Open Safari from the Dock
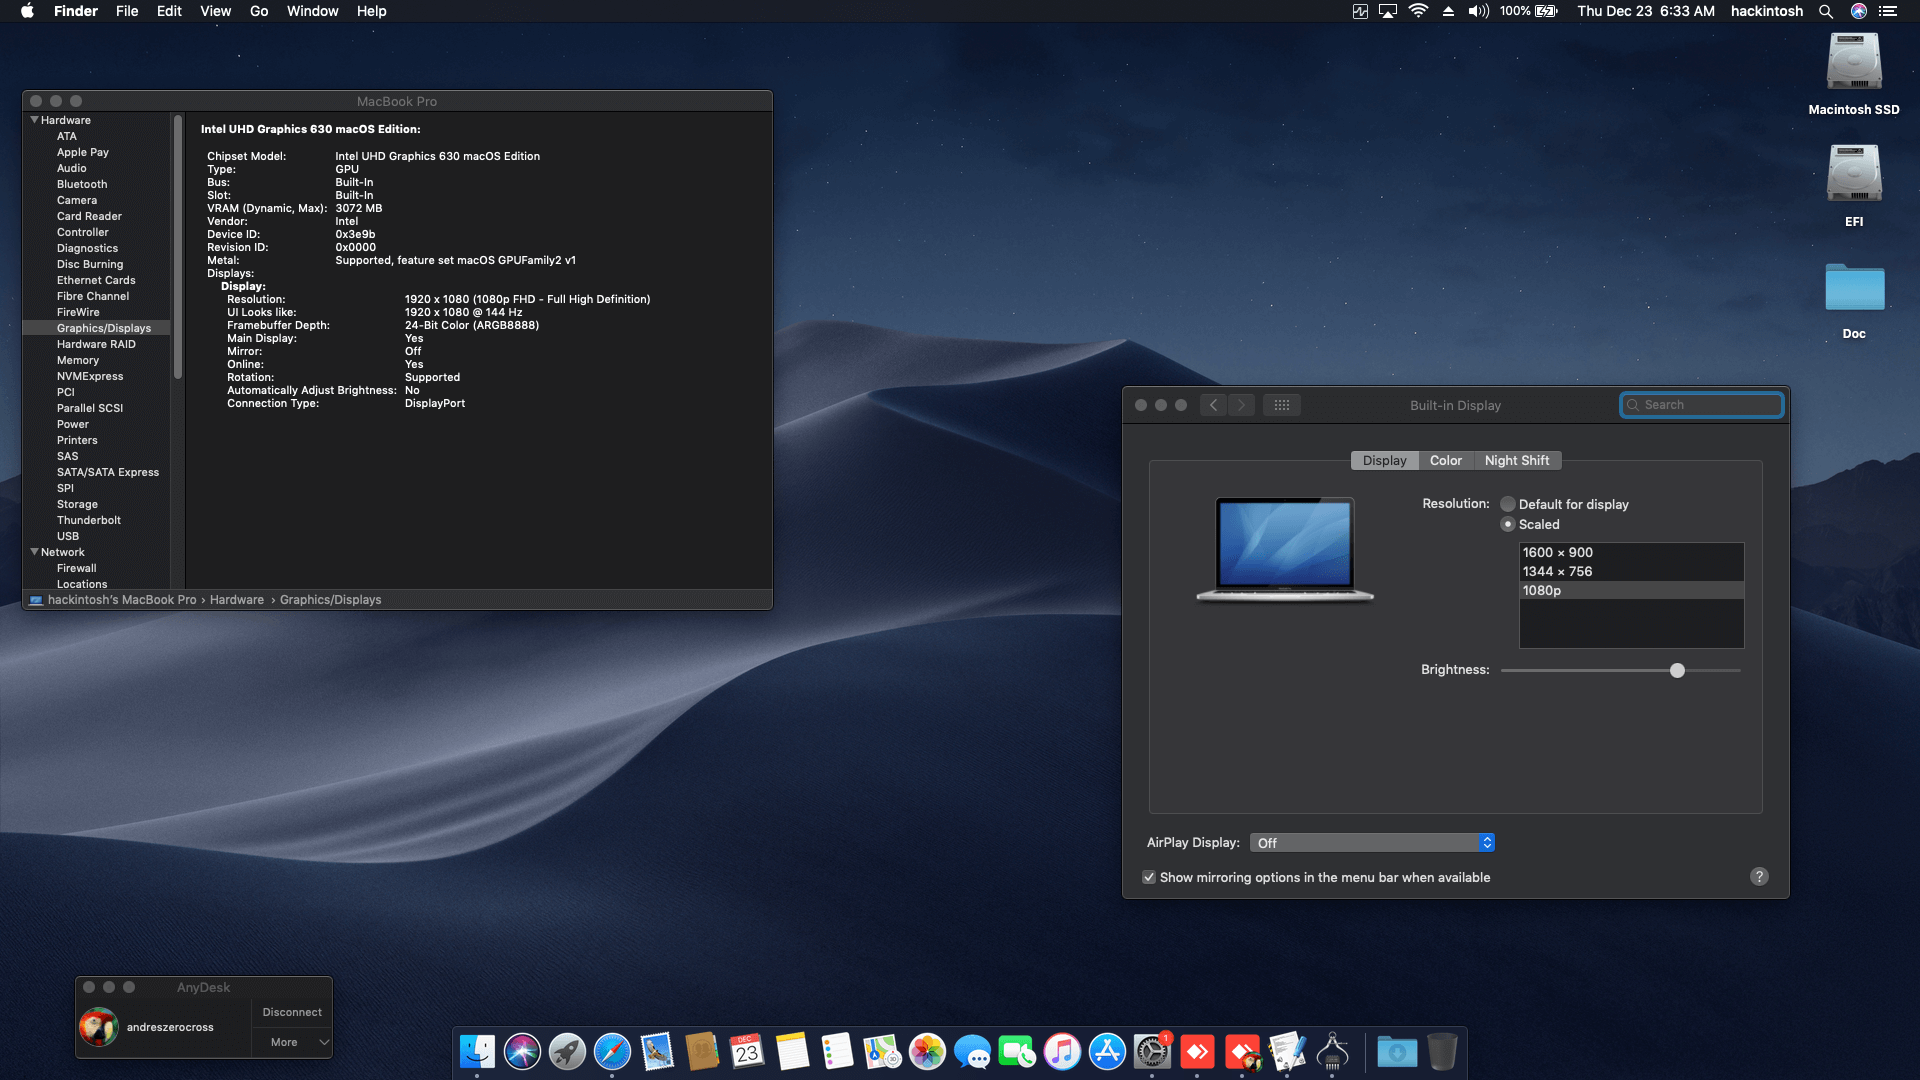Viewport: 1920px width, 1080px height. (x=611, y=1052)
